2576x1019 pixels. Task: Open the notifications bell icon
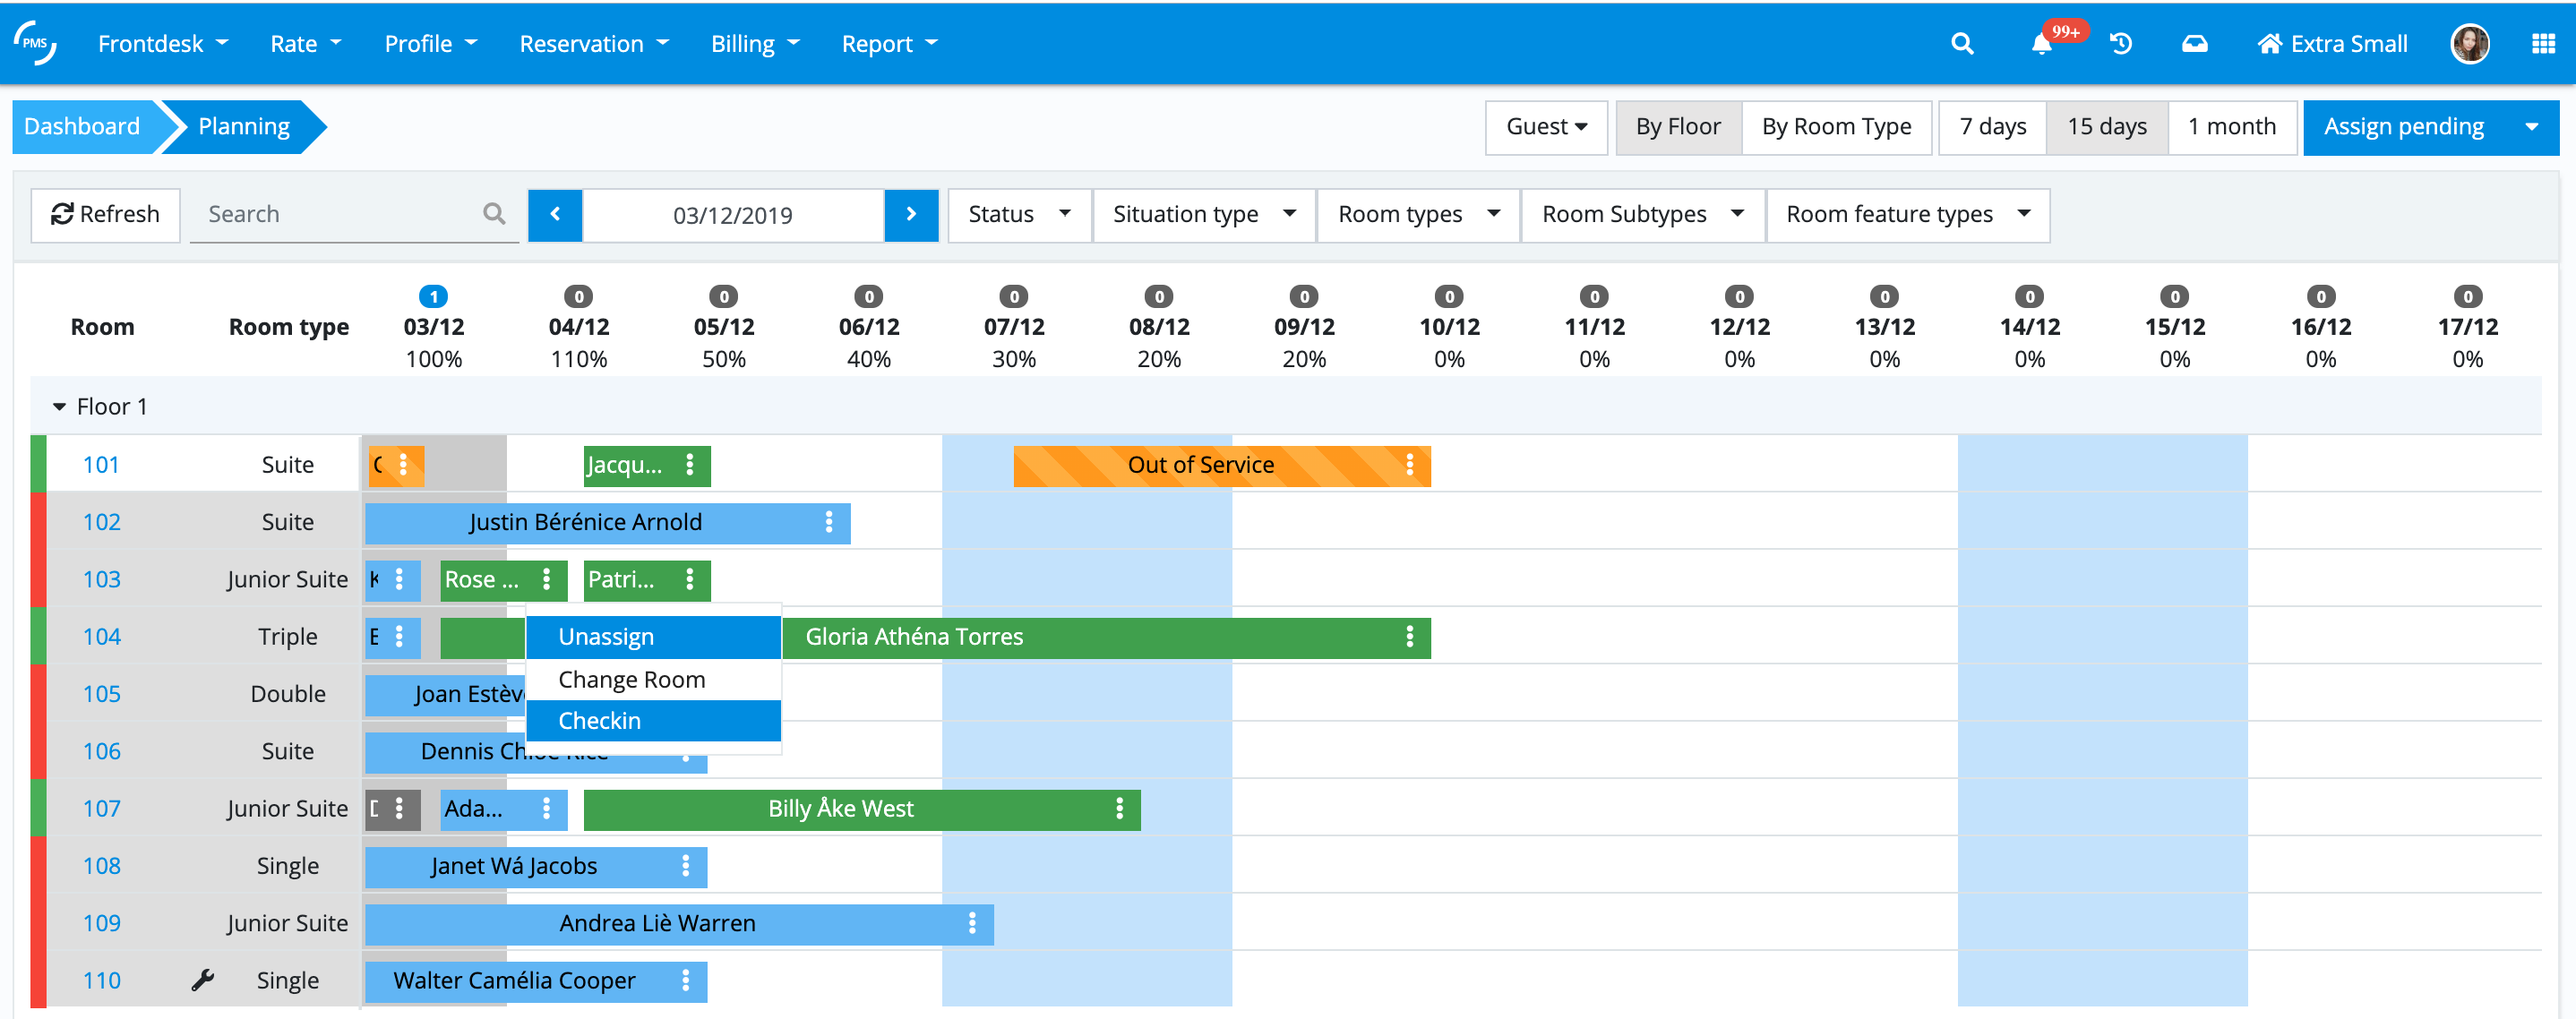[x=2041, y=44]
